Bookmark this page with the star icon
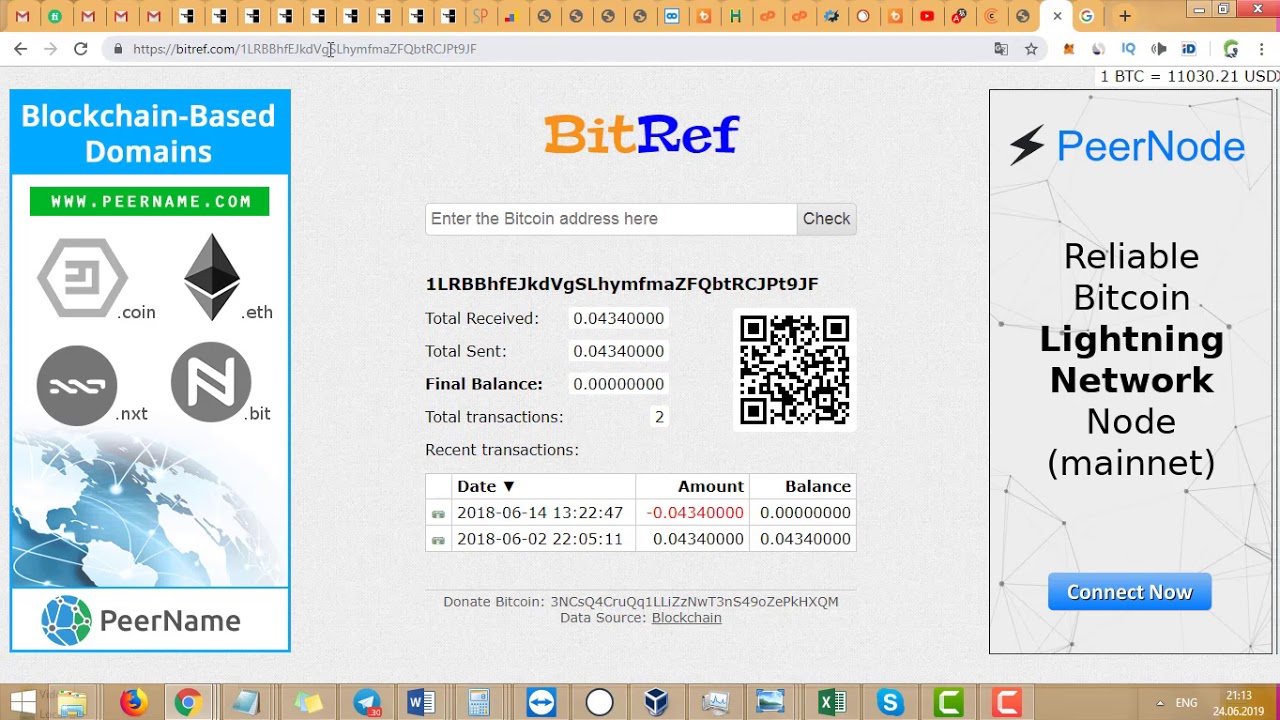This screenshot has width=1280, height=720. [x=1031, y=48]
